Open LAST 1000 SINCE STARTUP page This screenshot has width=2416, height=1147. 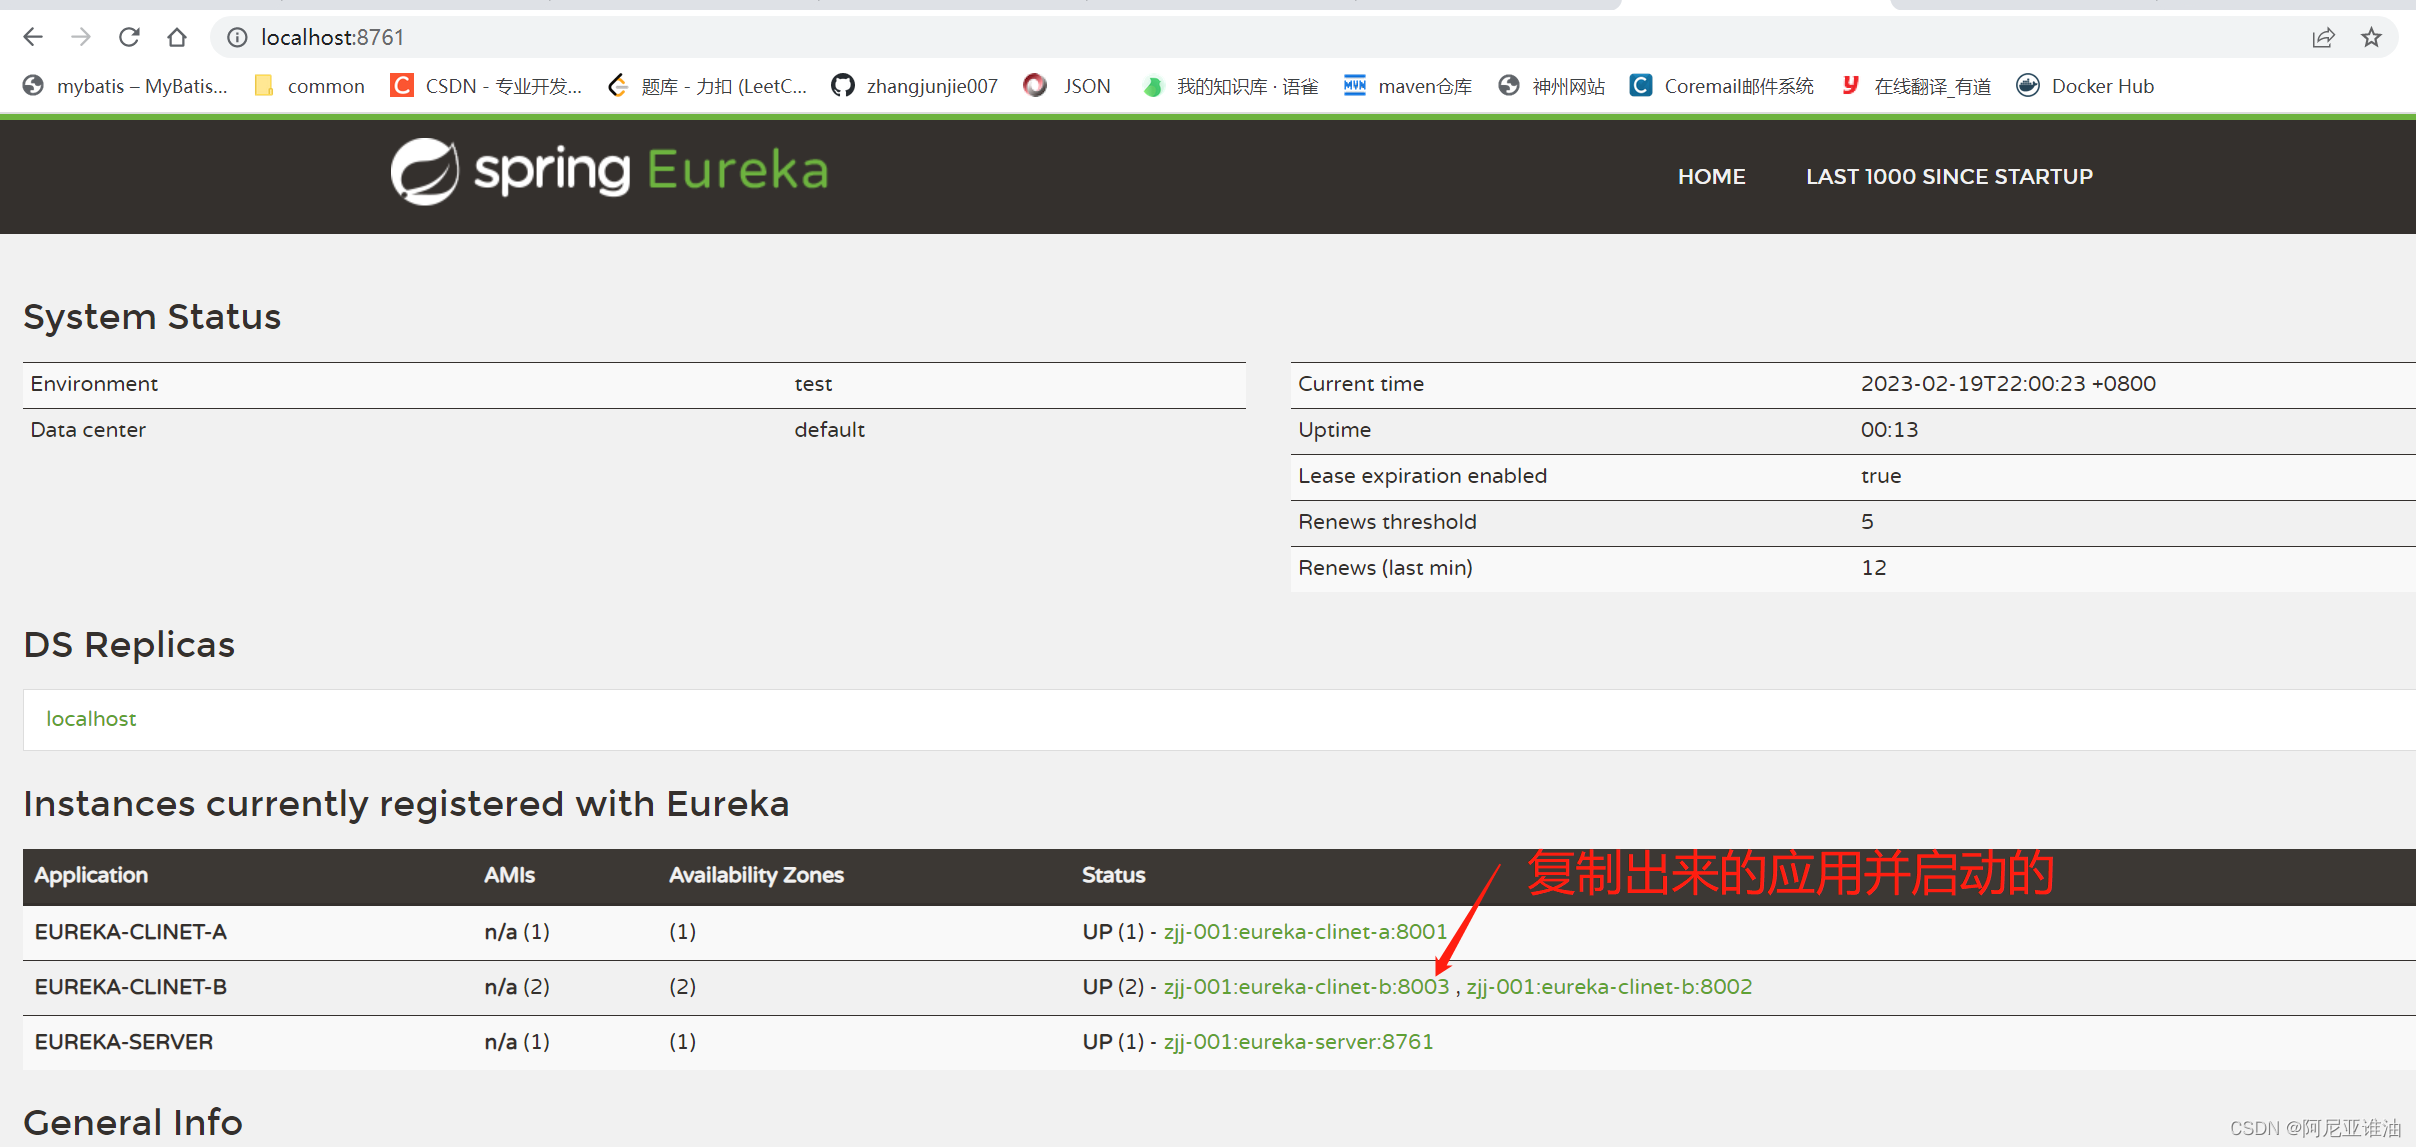click(1948, 176)
